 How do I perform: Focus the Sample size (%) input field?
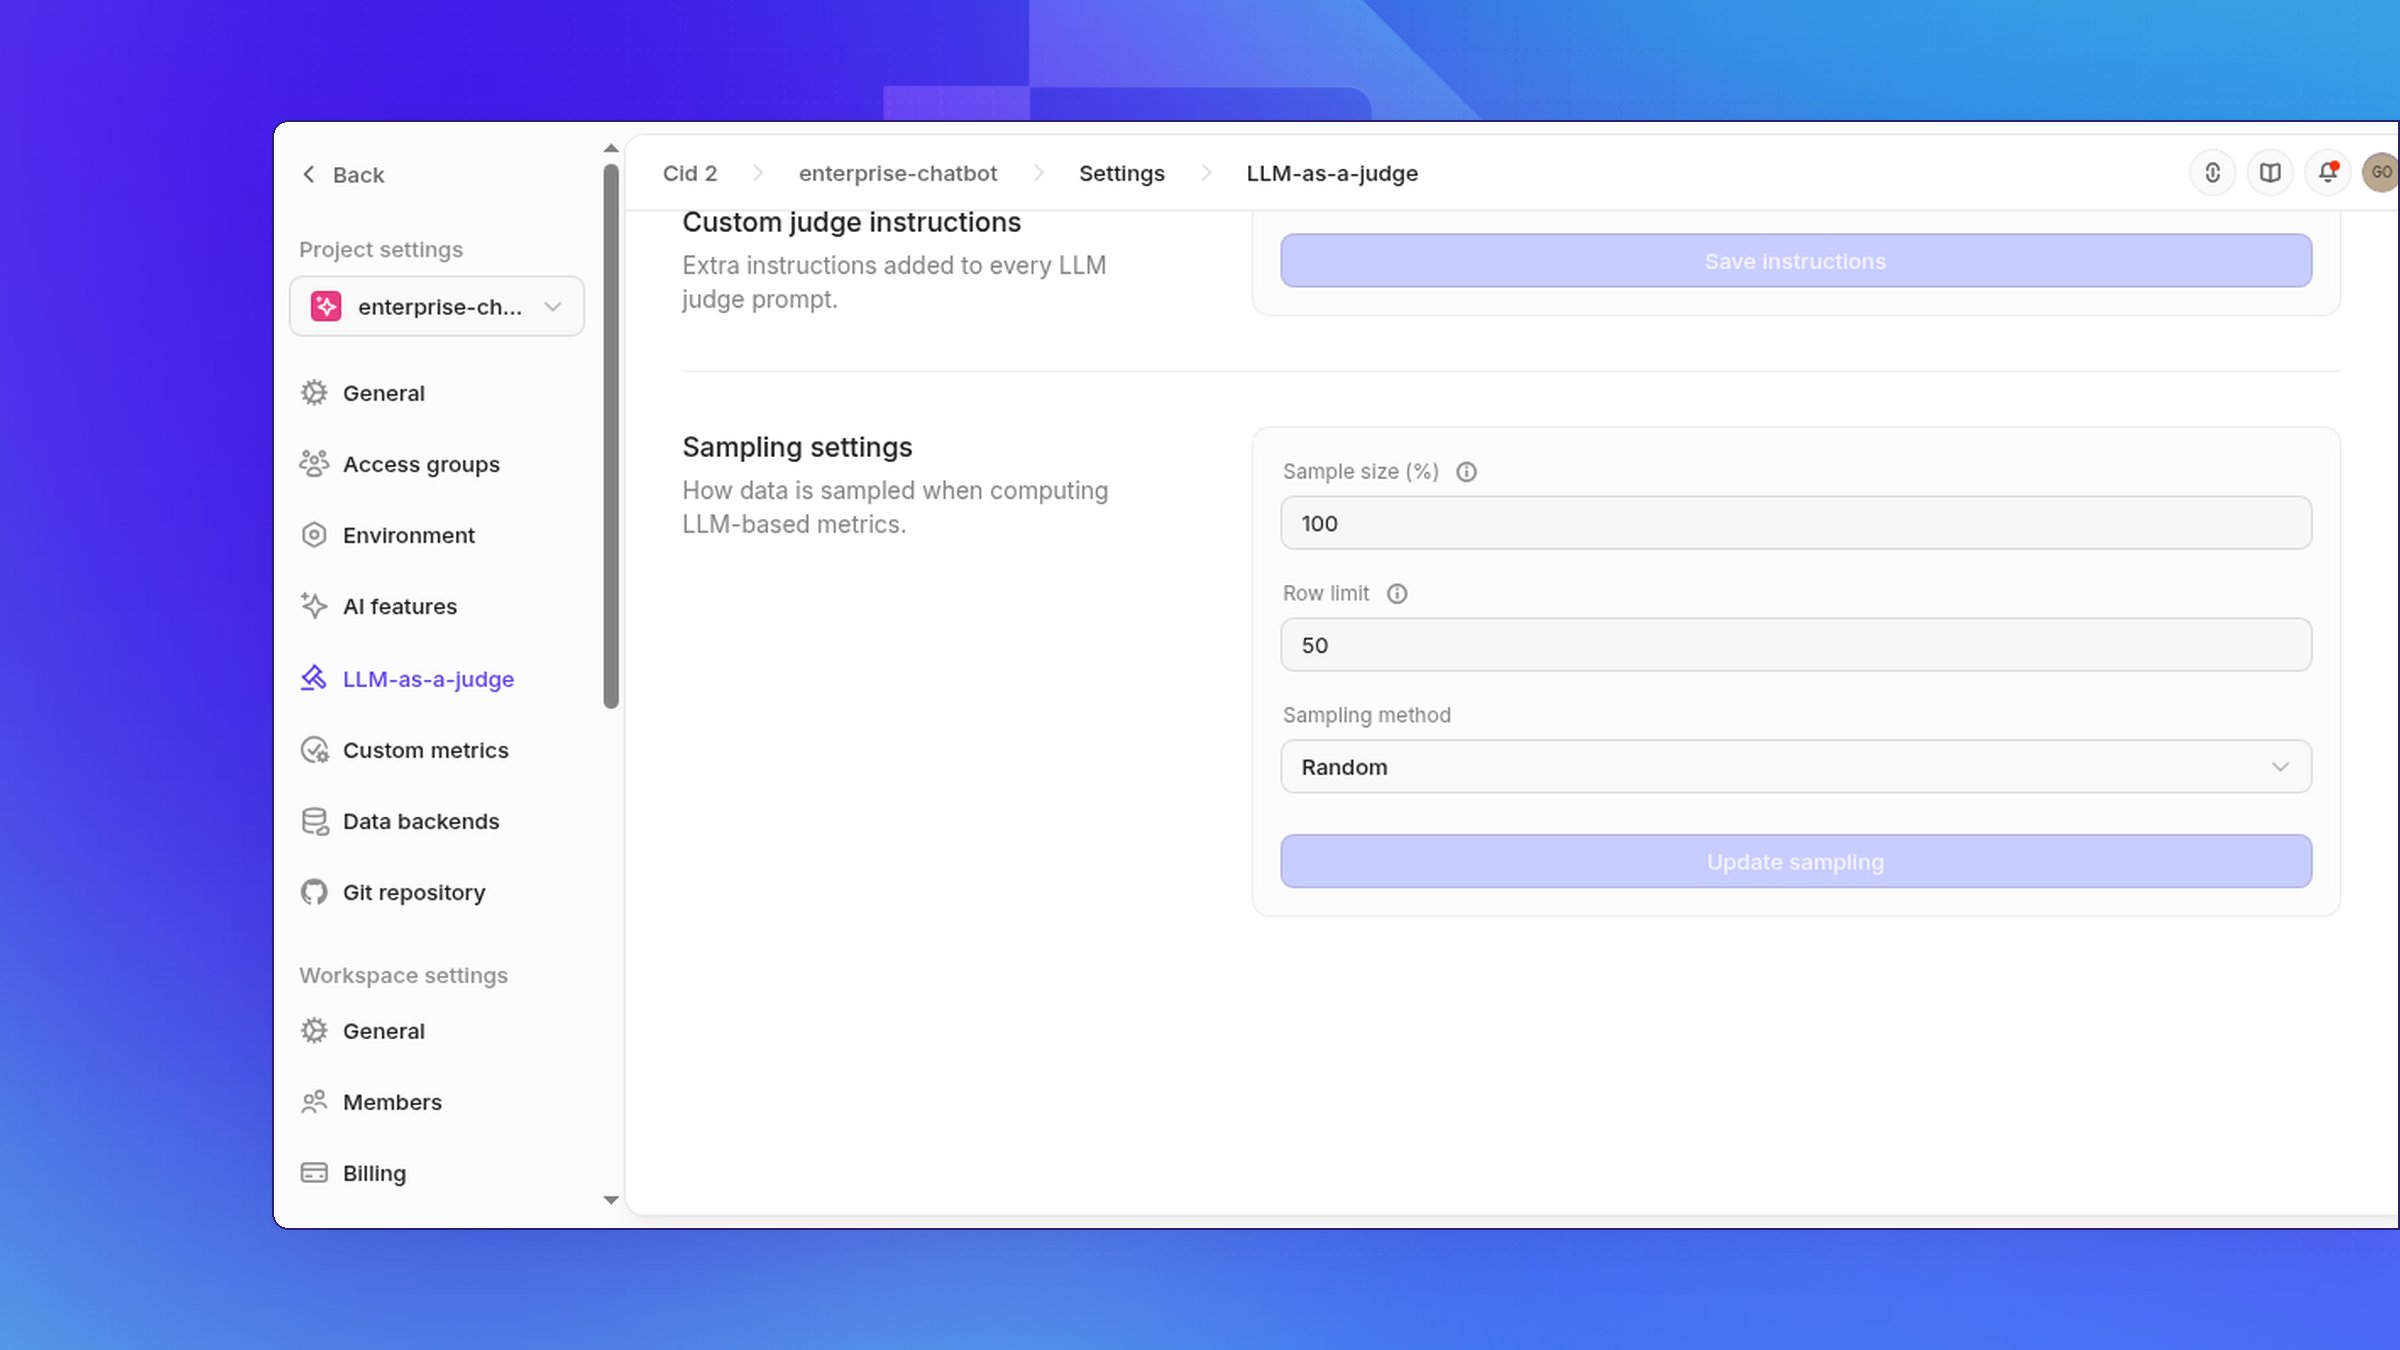1796,523
